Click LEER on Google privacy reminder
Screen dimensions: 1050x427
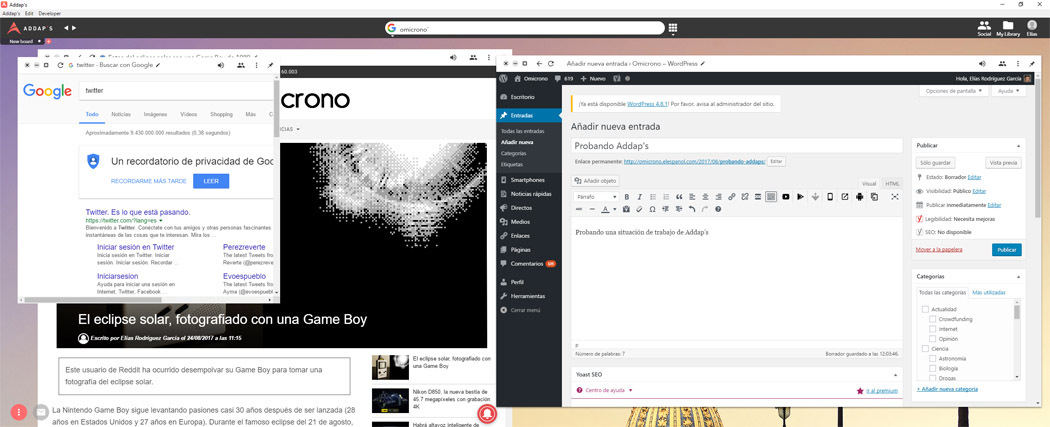[x=211, y=181]
